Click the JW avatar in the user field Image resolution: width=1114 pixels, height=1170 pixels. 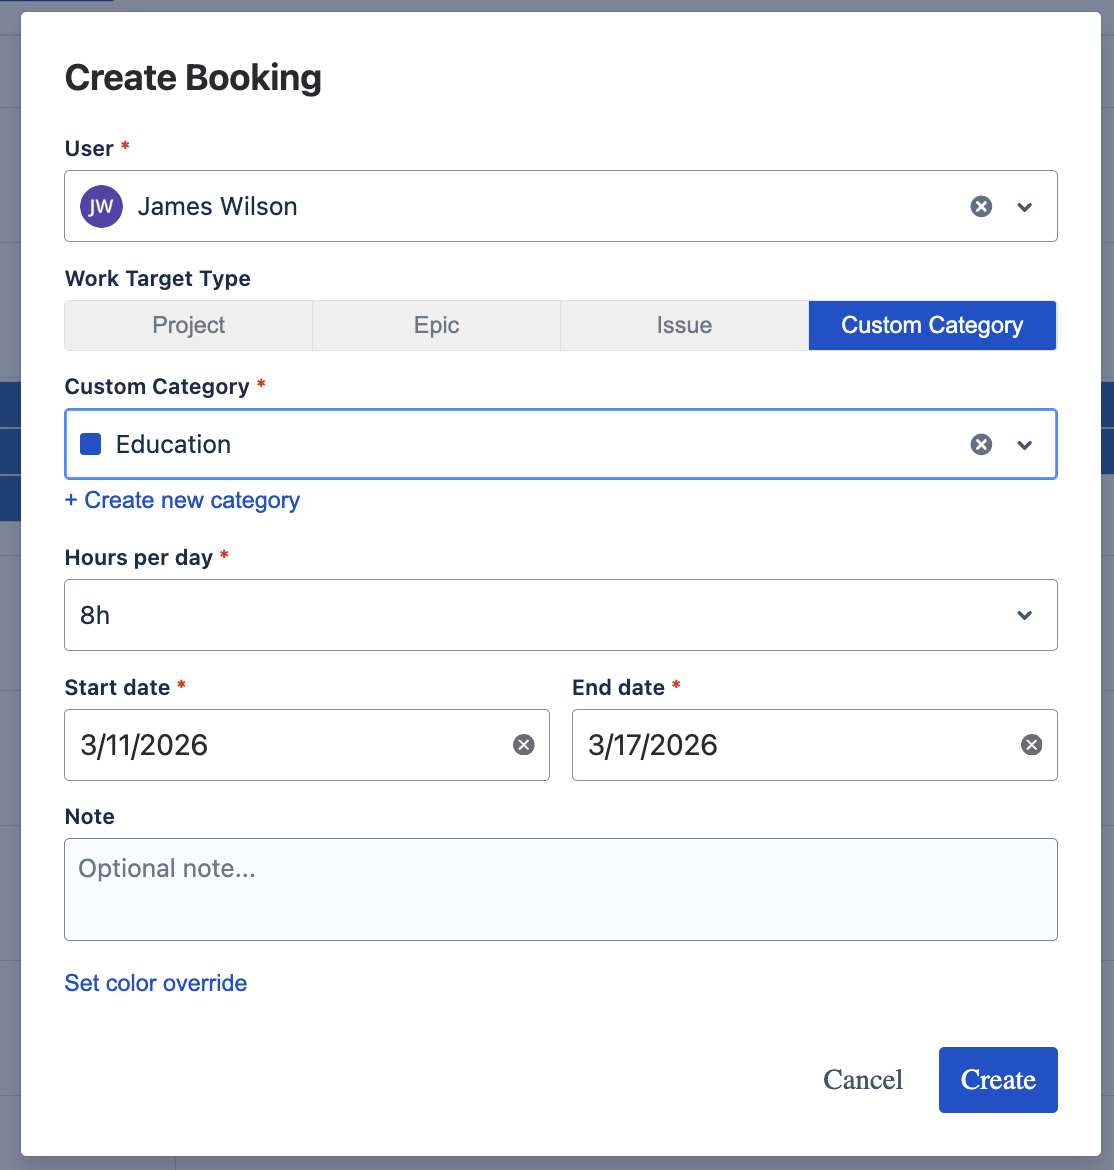point(101,206)
